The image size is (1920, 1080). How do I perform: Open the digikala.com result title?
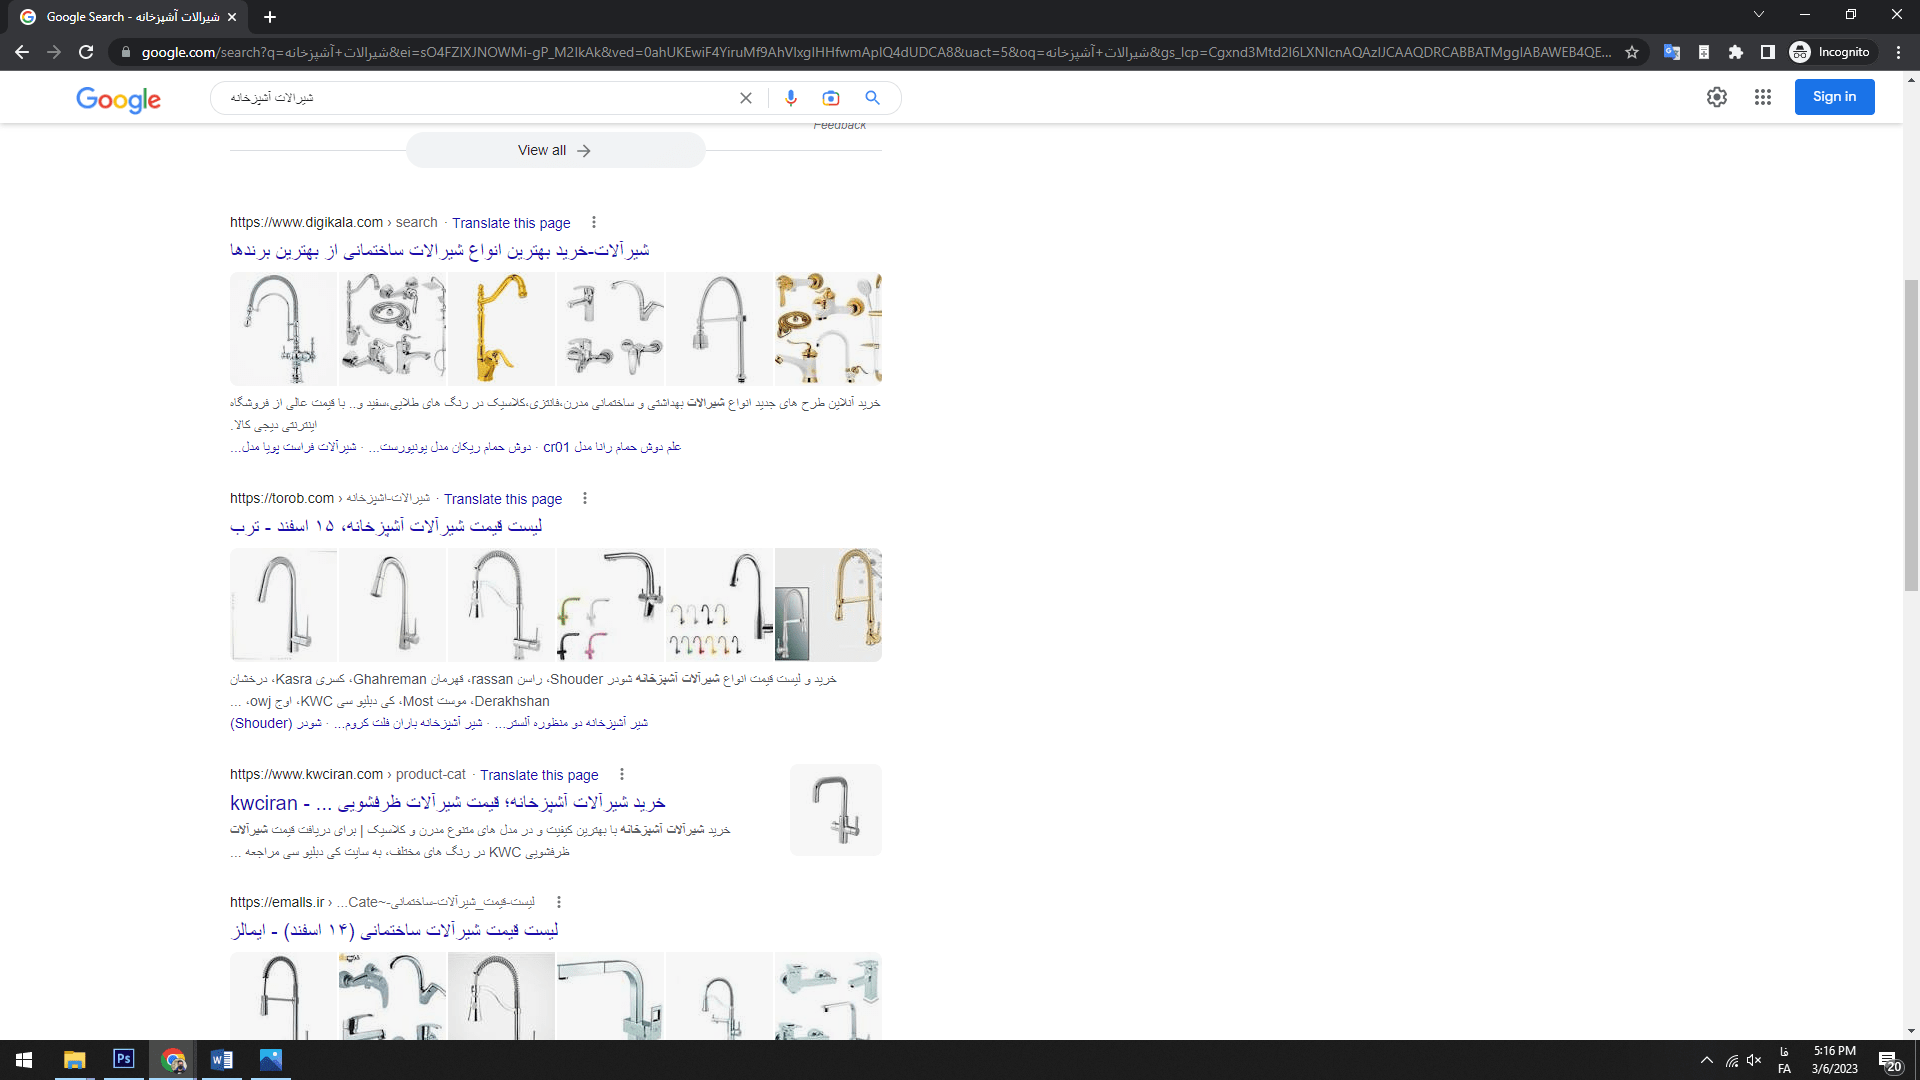tap(440, 250)
